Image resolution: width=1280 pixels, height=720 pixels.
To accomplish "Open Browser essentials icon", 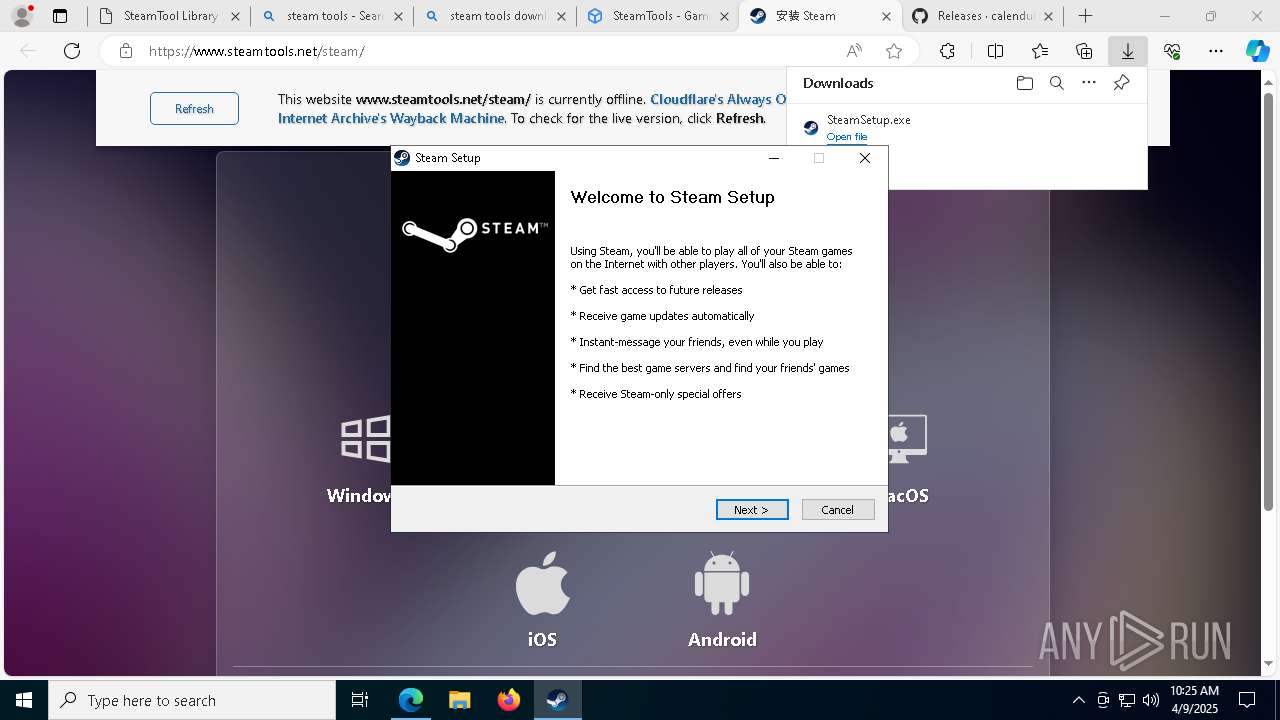I will click(x=1172, y=51).
